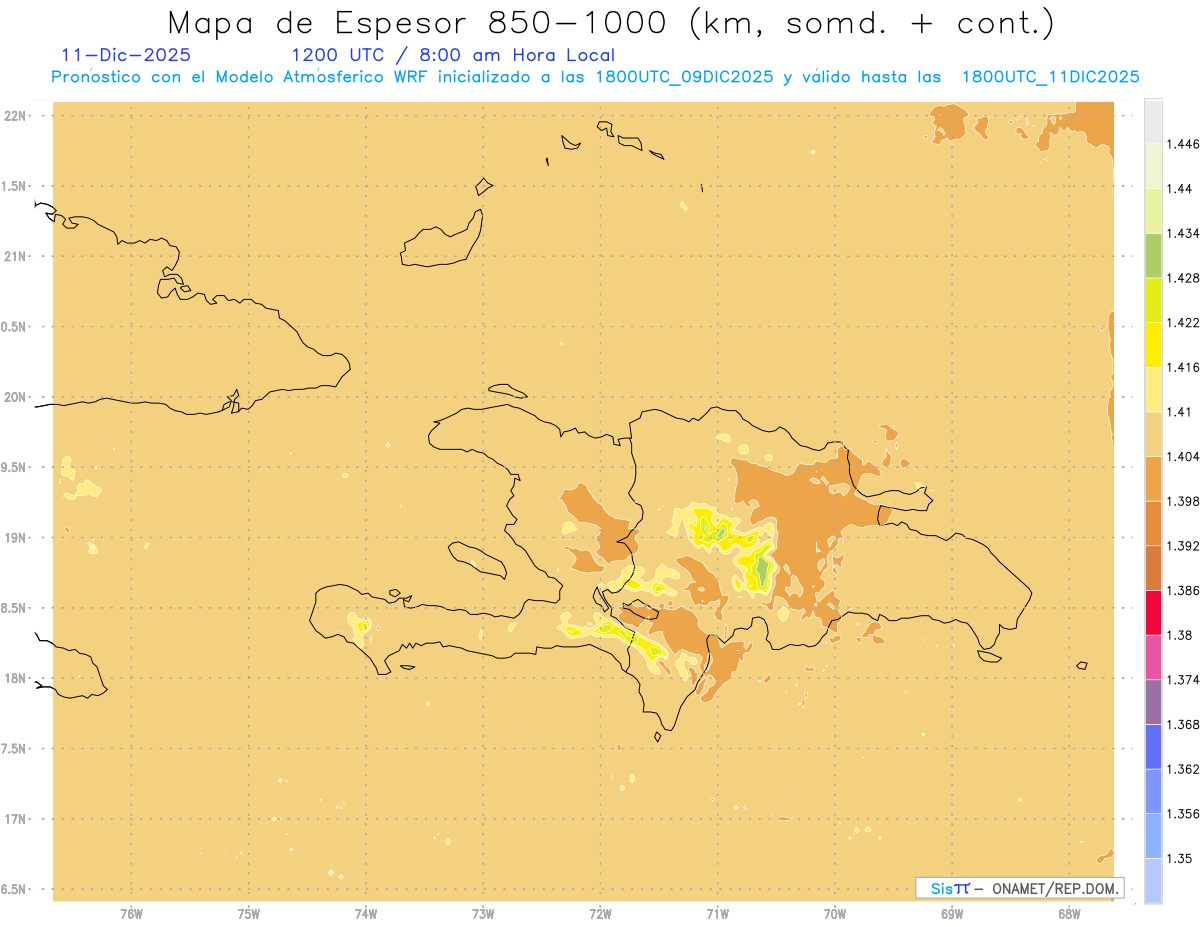Pick the green legend swatch between 1.428 and 1.434
Viewport: 1200px width, 927px height.
1153,255
